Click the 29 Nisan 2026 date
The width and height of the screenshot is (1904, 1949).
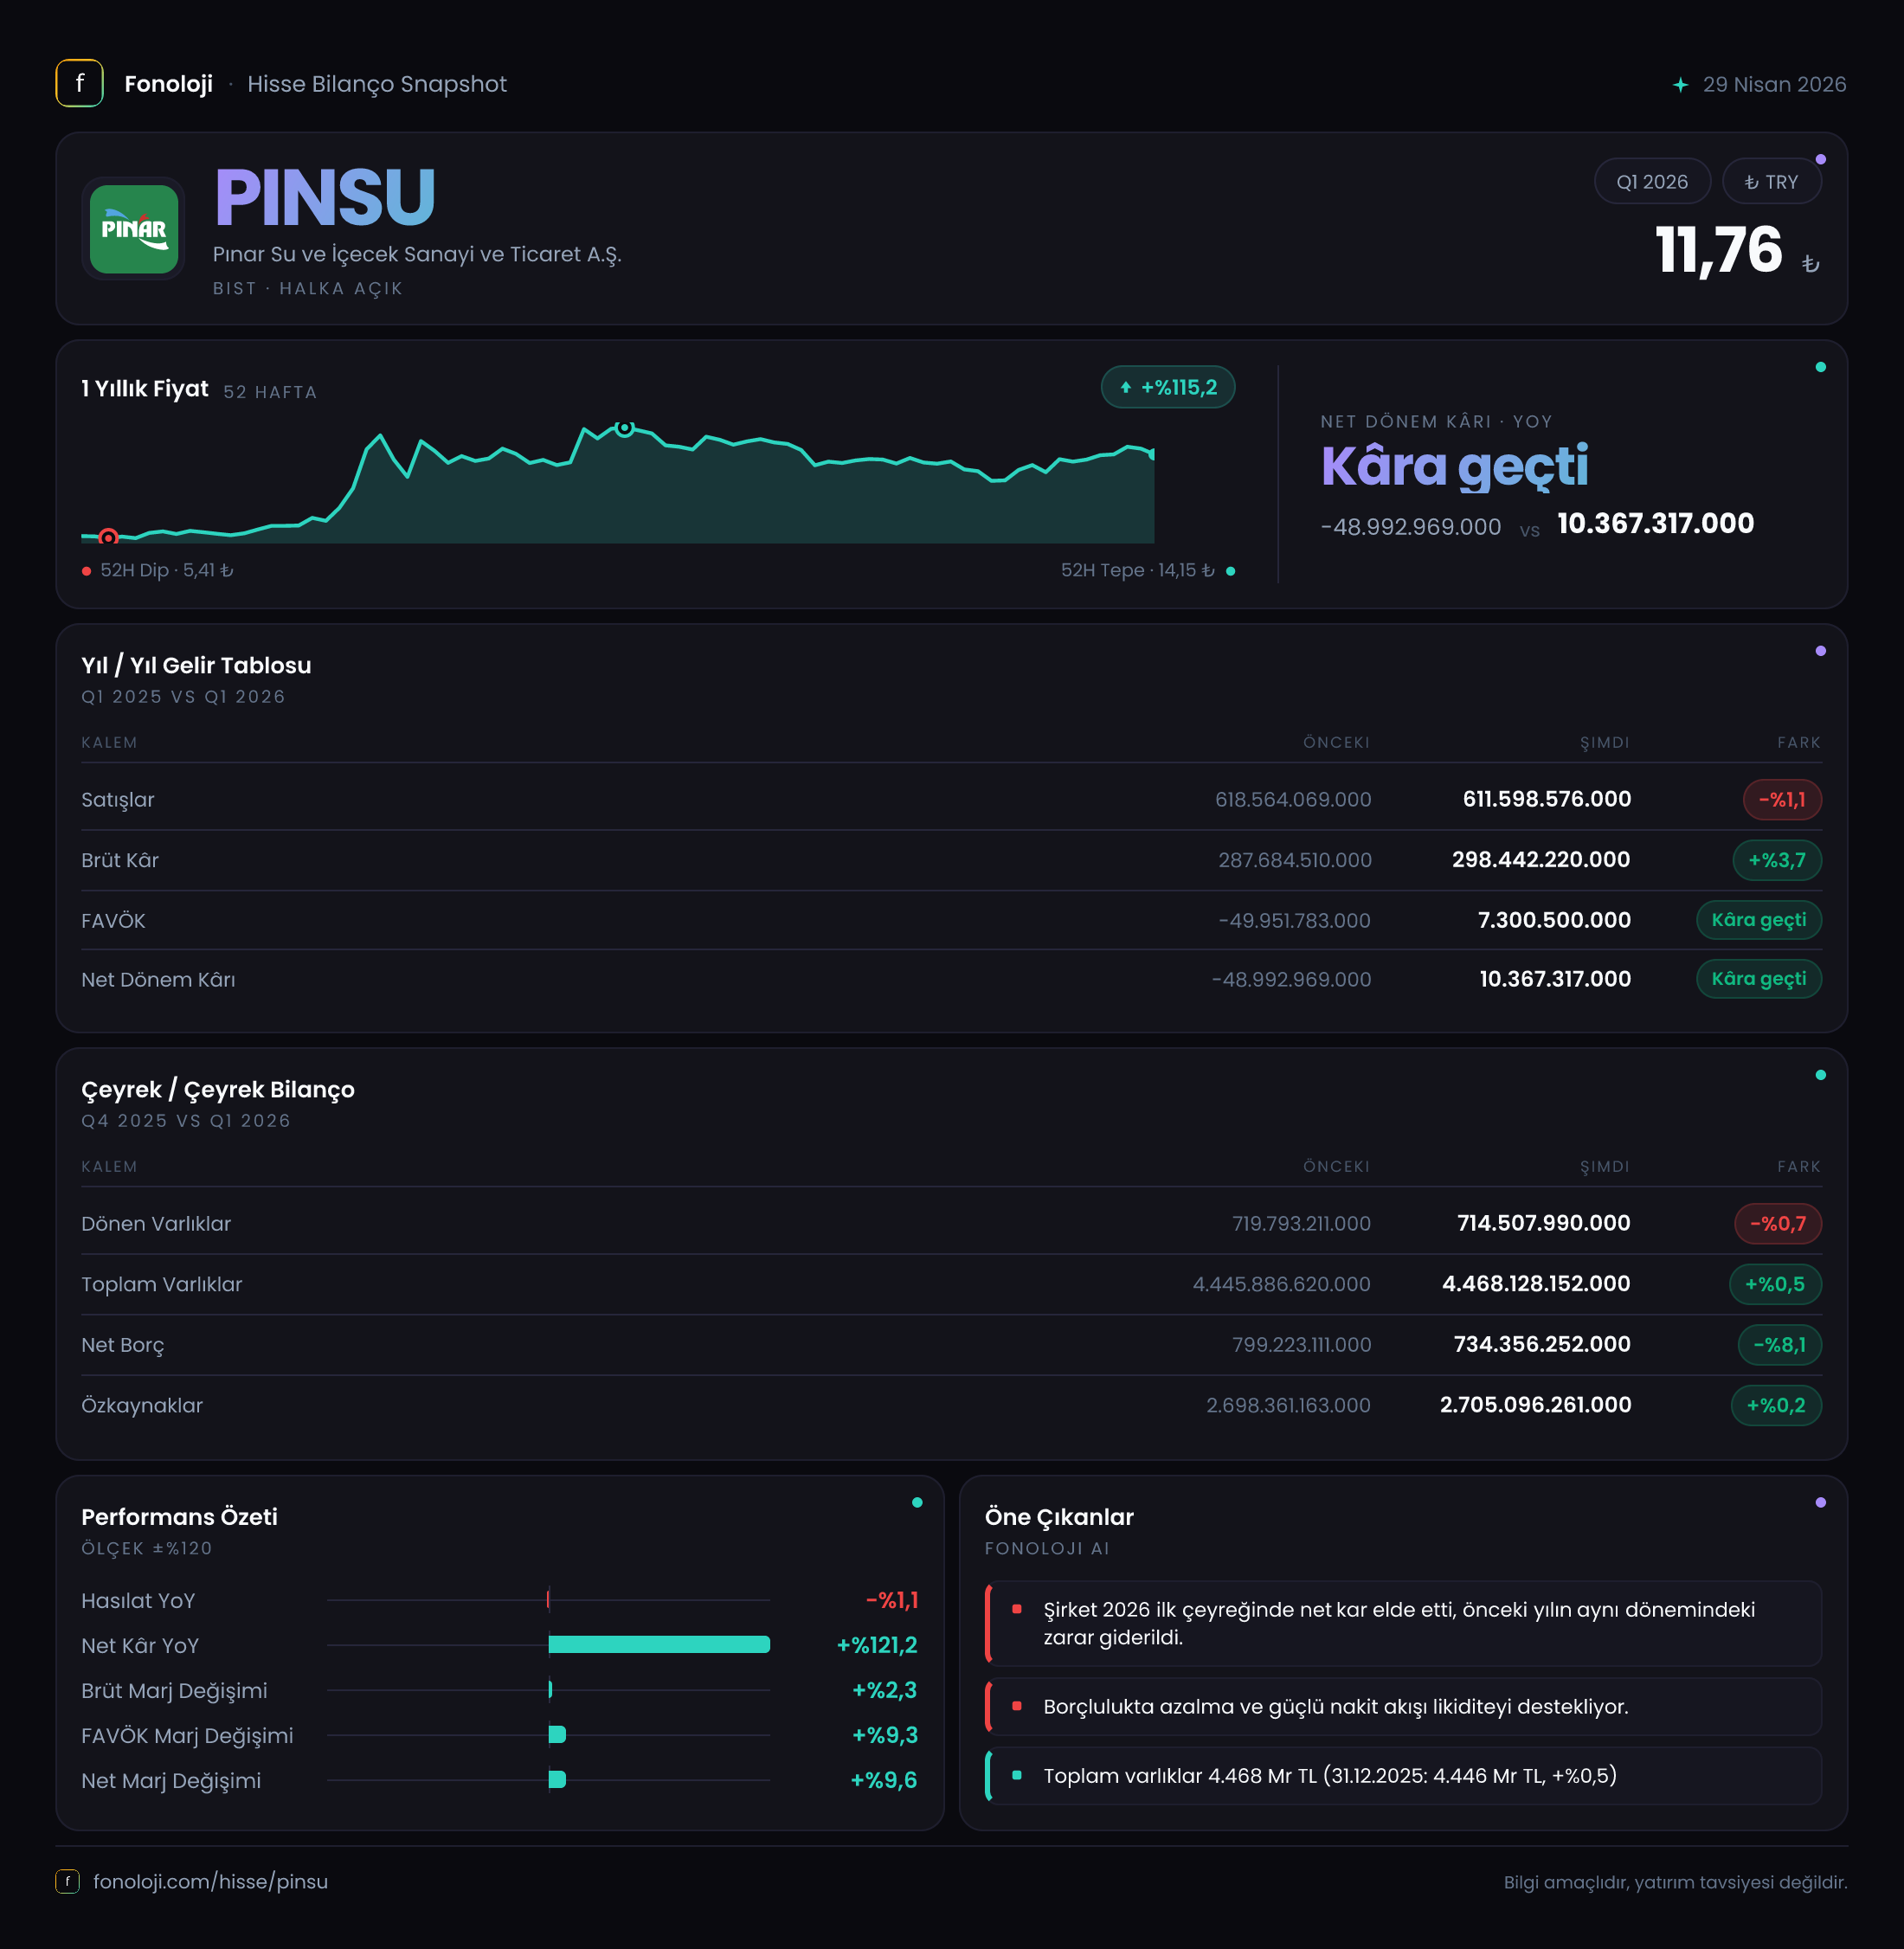coord(1774,85)
